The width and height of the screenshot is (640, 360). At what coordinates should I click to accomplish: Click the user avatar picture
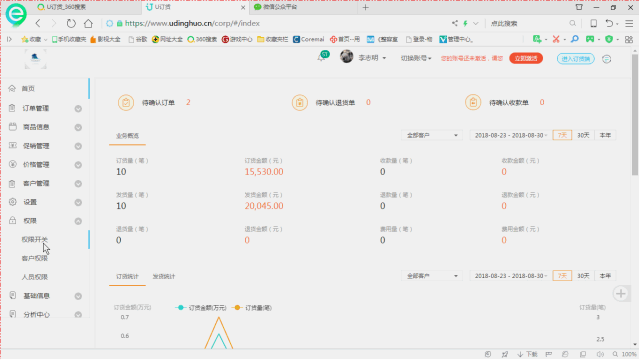point(347,56)
